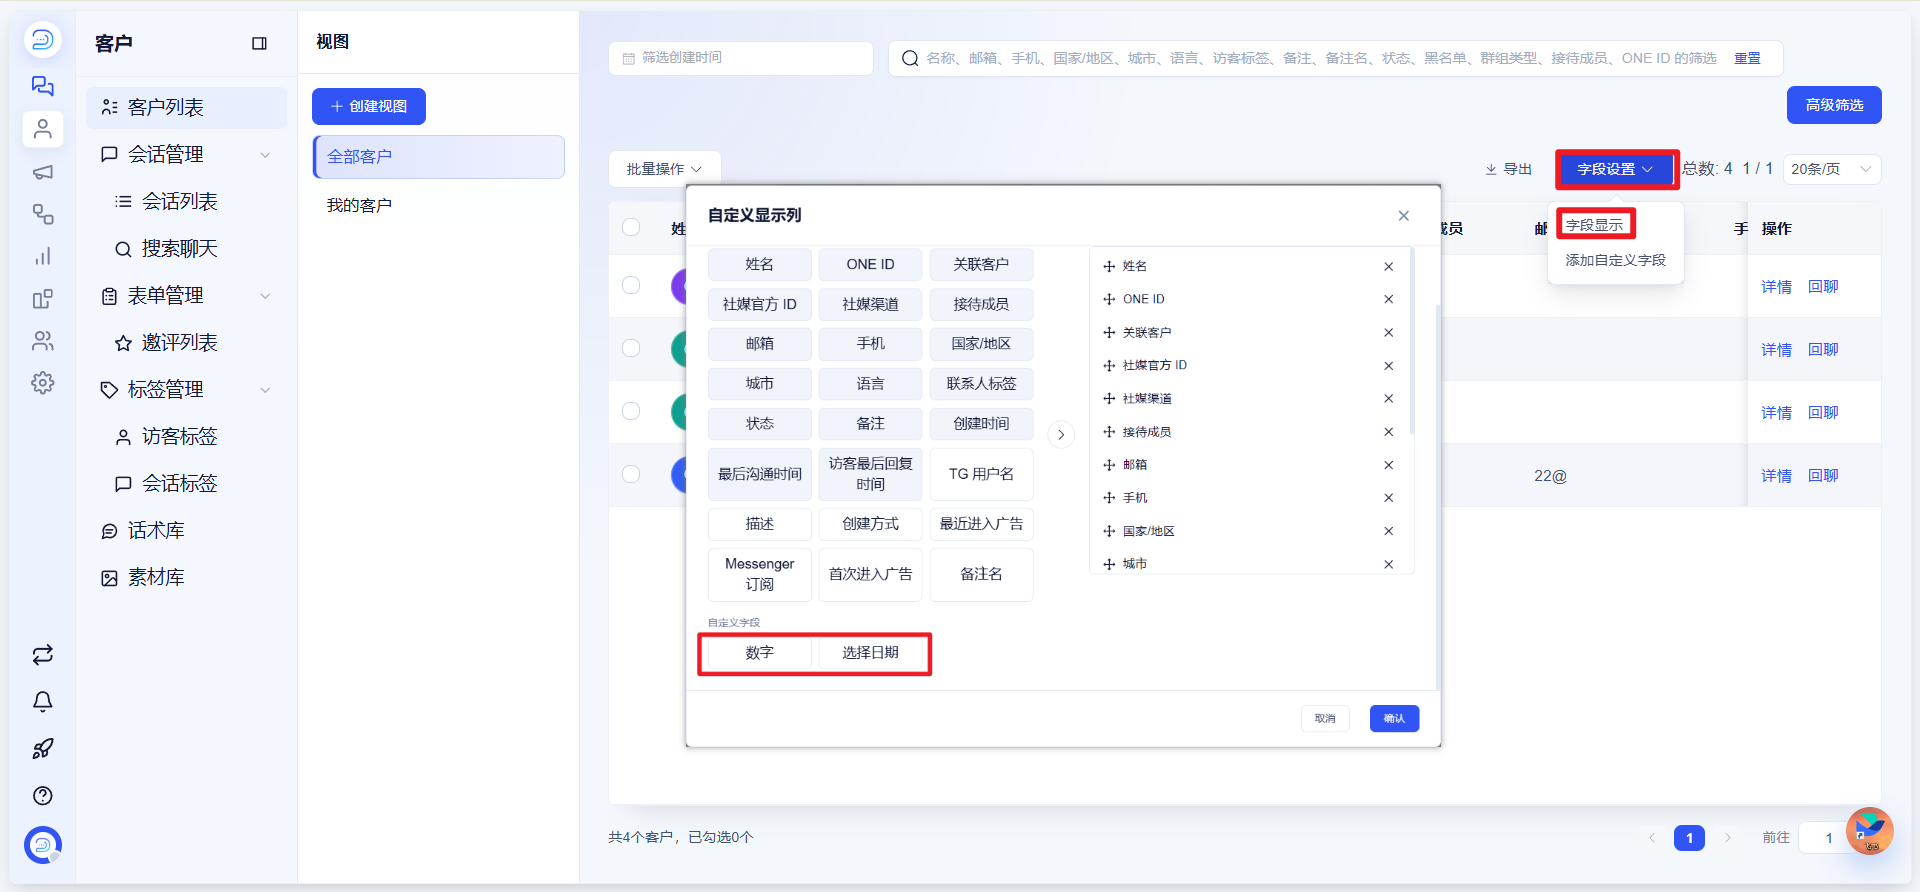Close the 自定义显示列 dialog
Screen dimensions: 1920x892
pos(1403,215)
